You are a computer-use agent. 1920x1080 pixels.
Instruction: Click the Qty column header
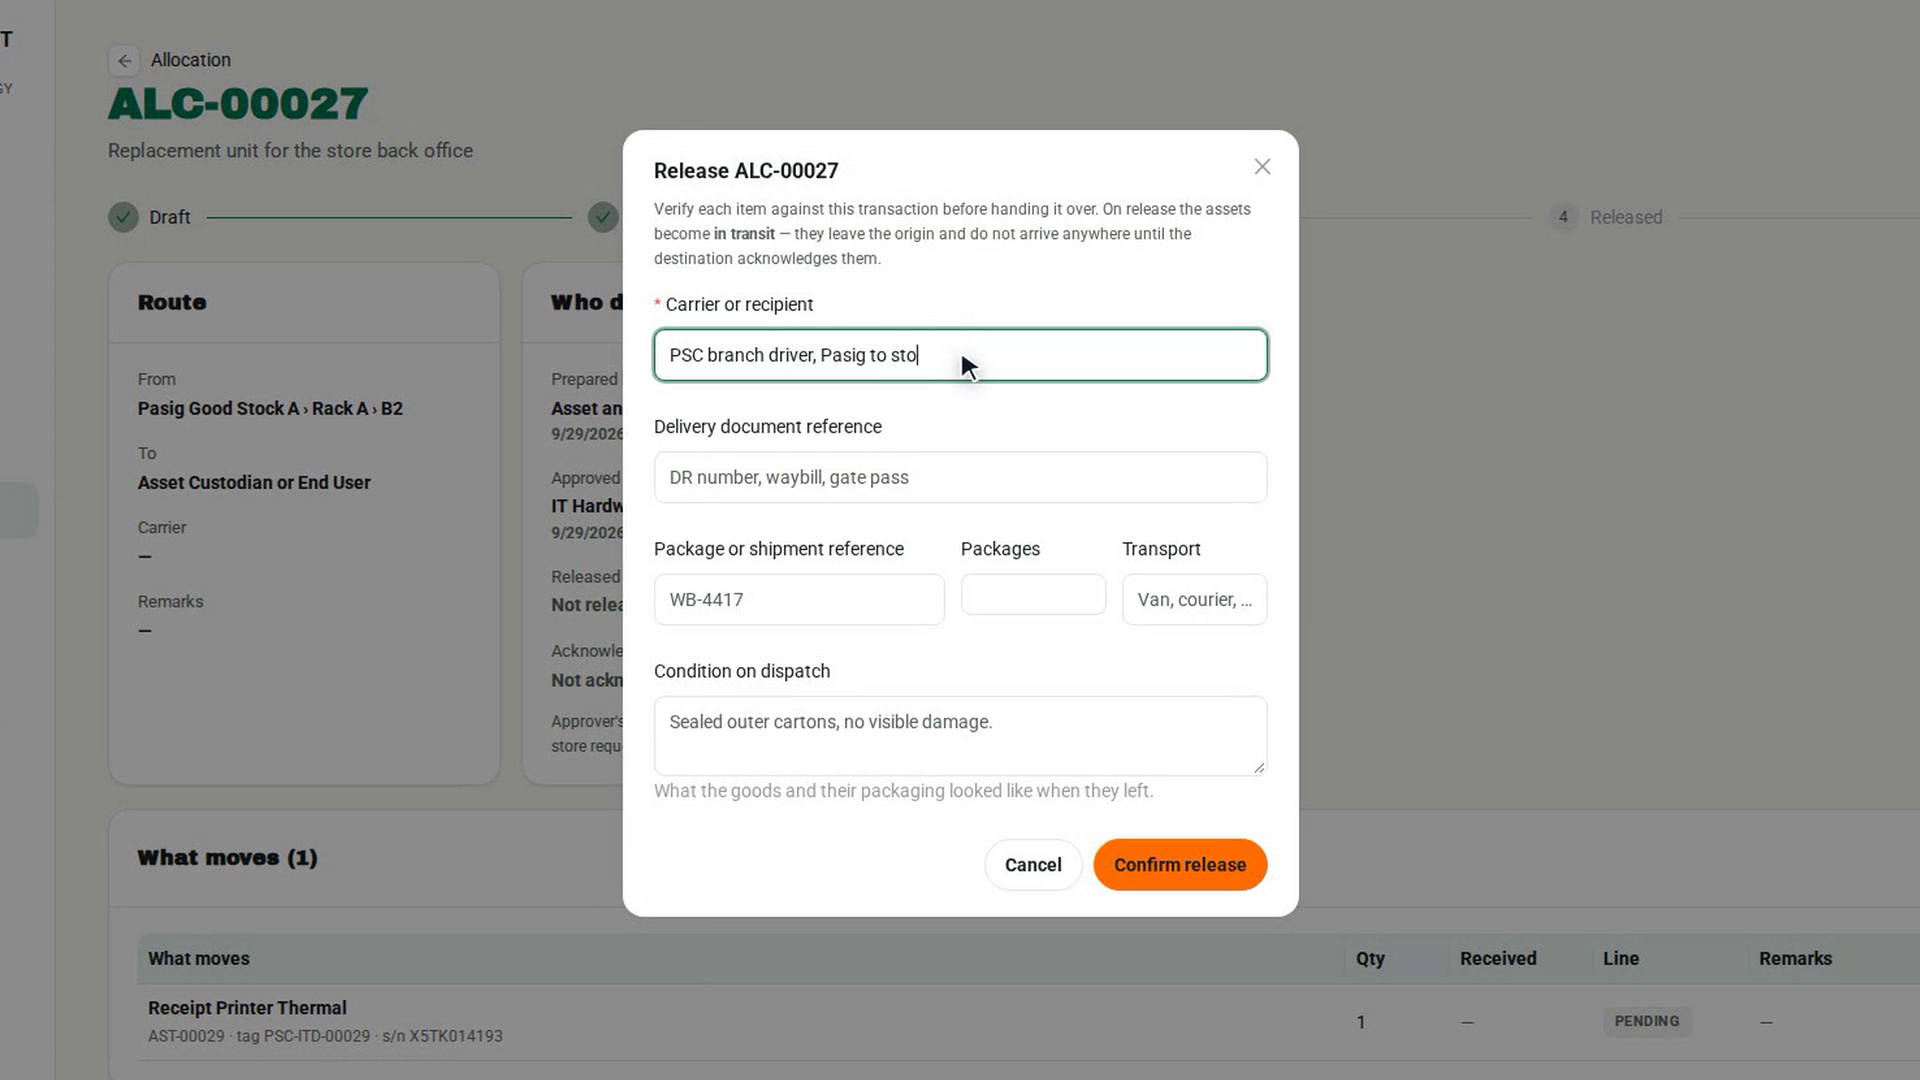1370,958
